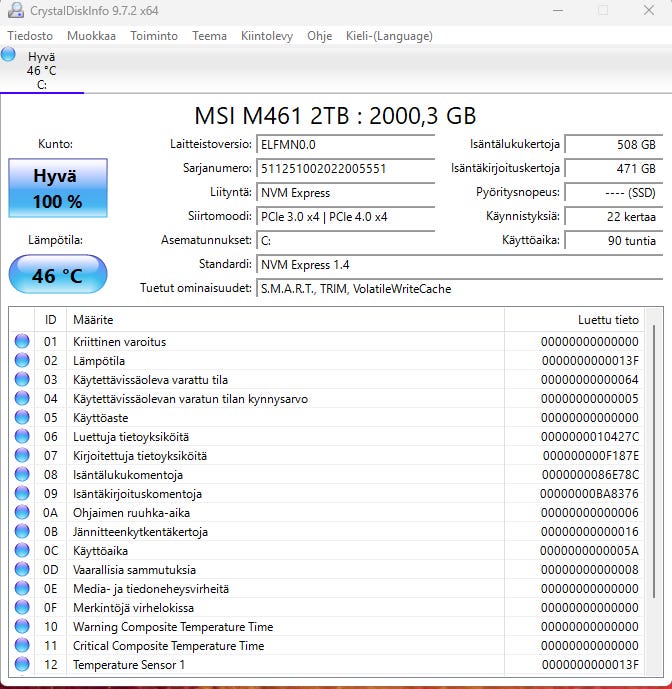672x689 pixels.
Task: Click status orb for Vaarallisia sammutuksia row
Action: pyautogui.click(x=22, y=570)
